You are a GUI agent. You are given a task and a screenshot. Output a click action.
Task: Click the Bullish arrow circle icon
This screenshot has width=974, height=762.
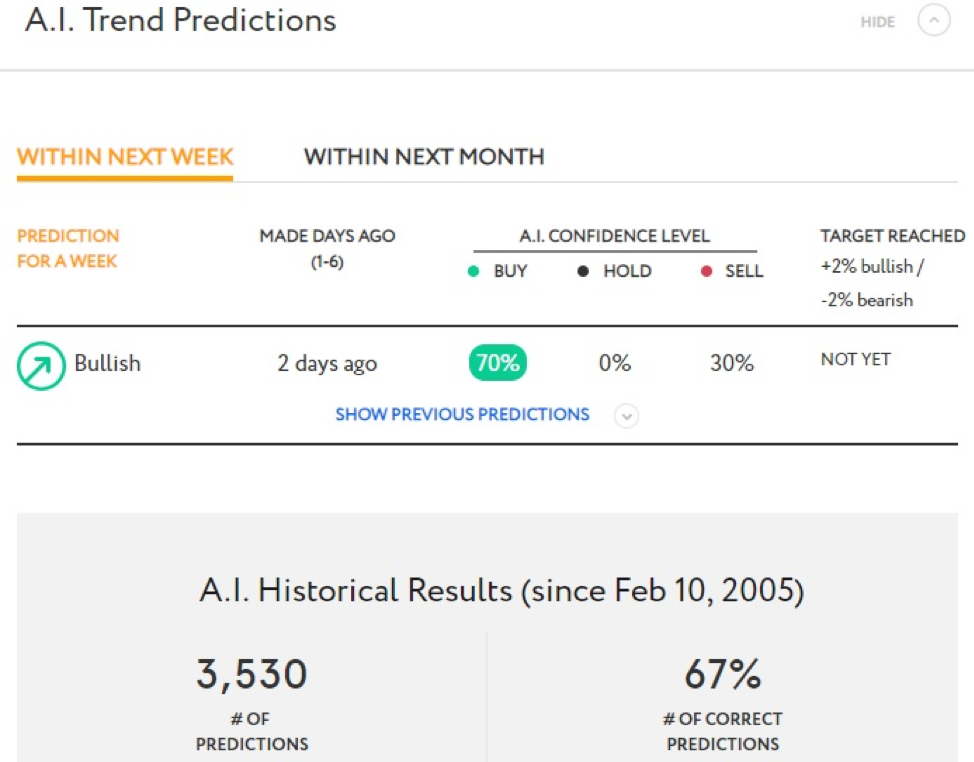point(41,366)
